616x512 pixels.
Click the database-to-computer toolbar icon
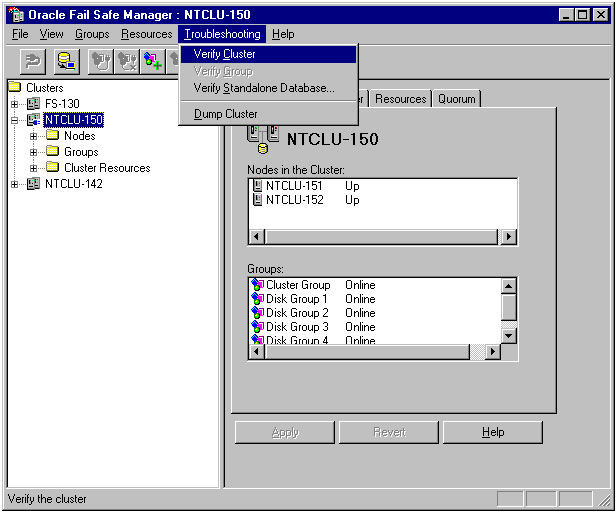pos(67,61)
